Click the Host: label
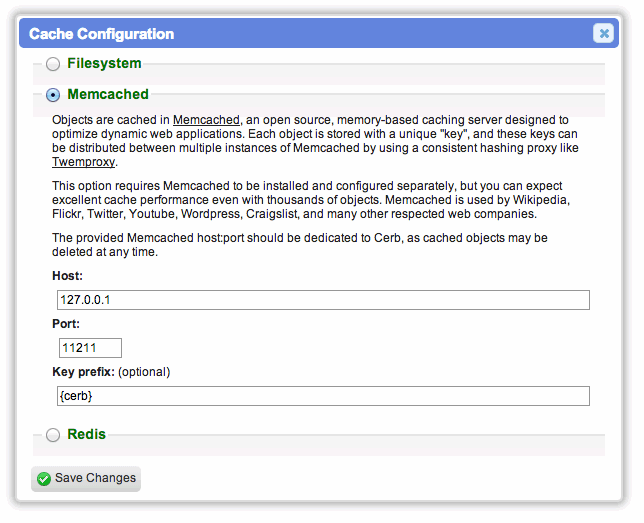Screen dimensions: 644x523 [67, 276]
